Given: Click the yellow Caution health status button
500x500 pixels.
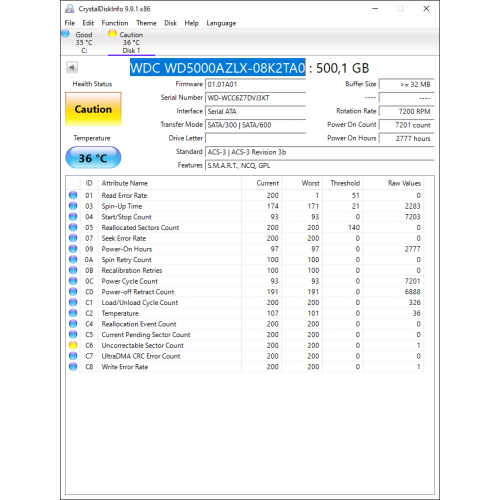Looking at the screenshot, I should (x=93, y=109).
